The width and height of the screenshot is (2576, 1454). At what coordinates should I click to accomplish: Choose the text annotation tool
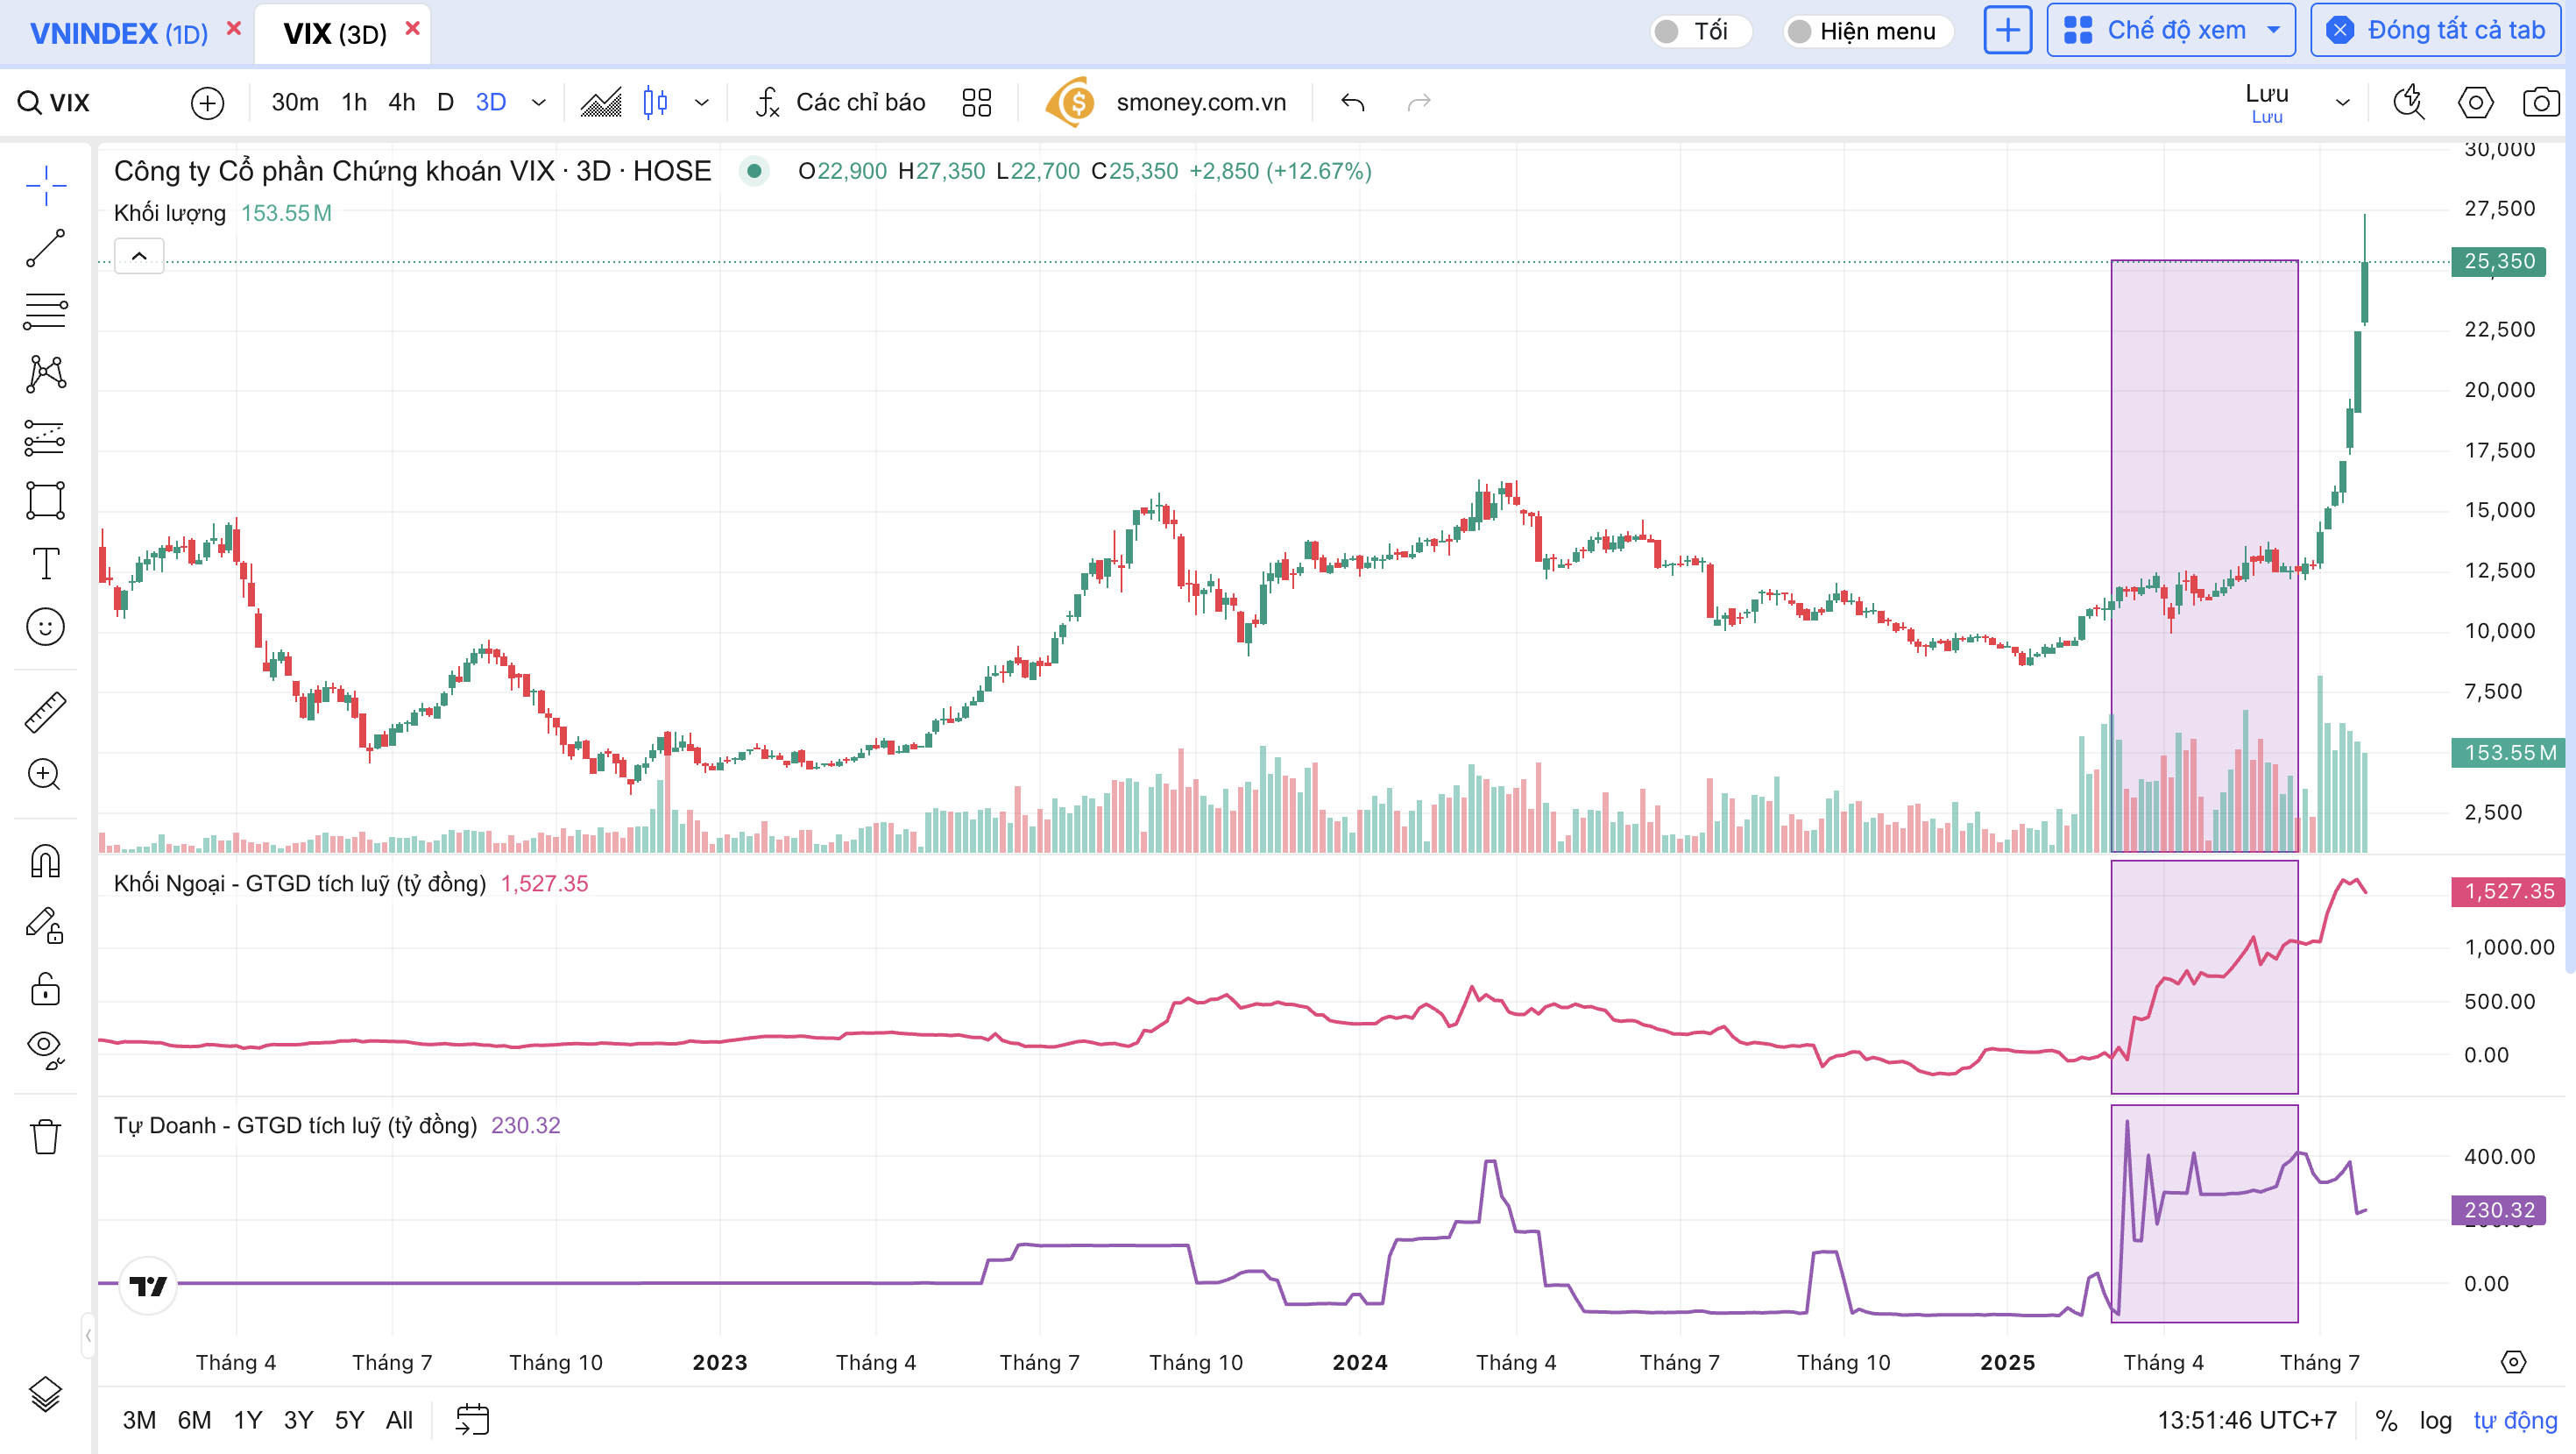point(45,563)
